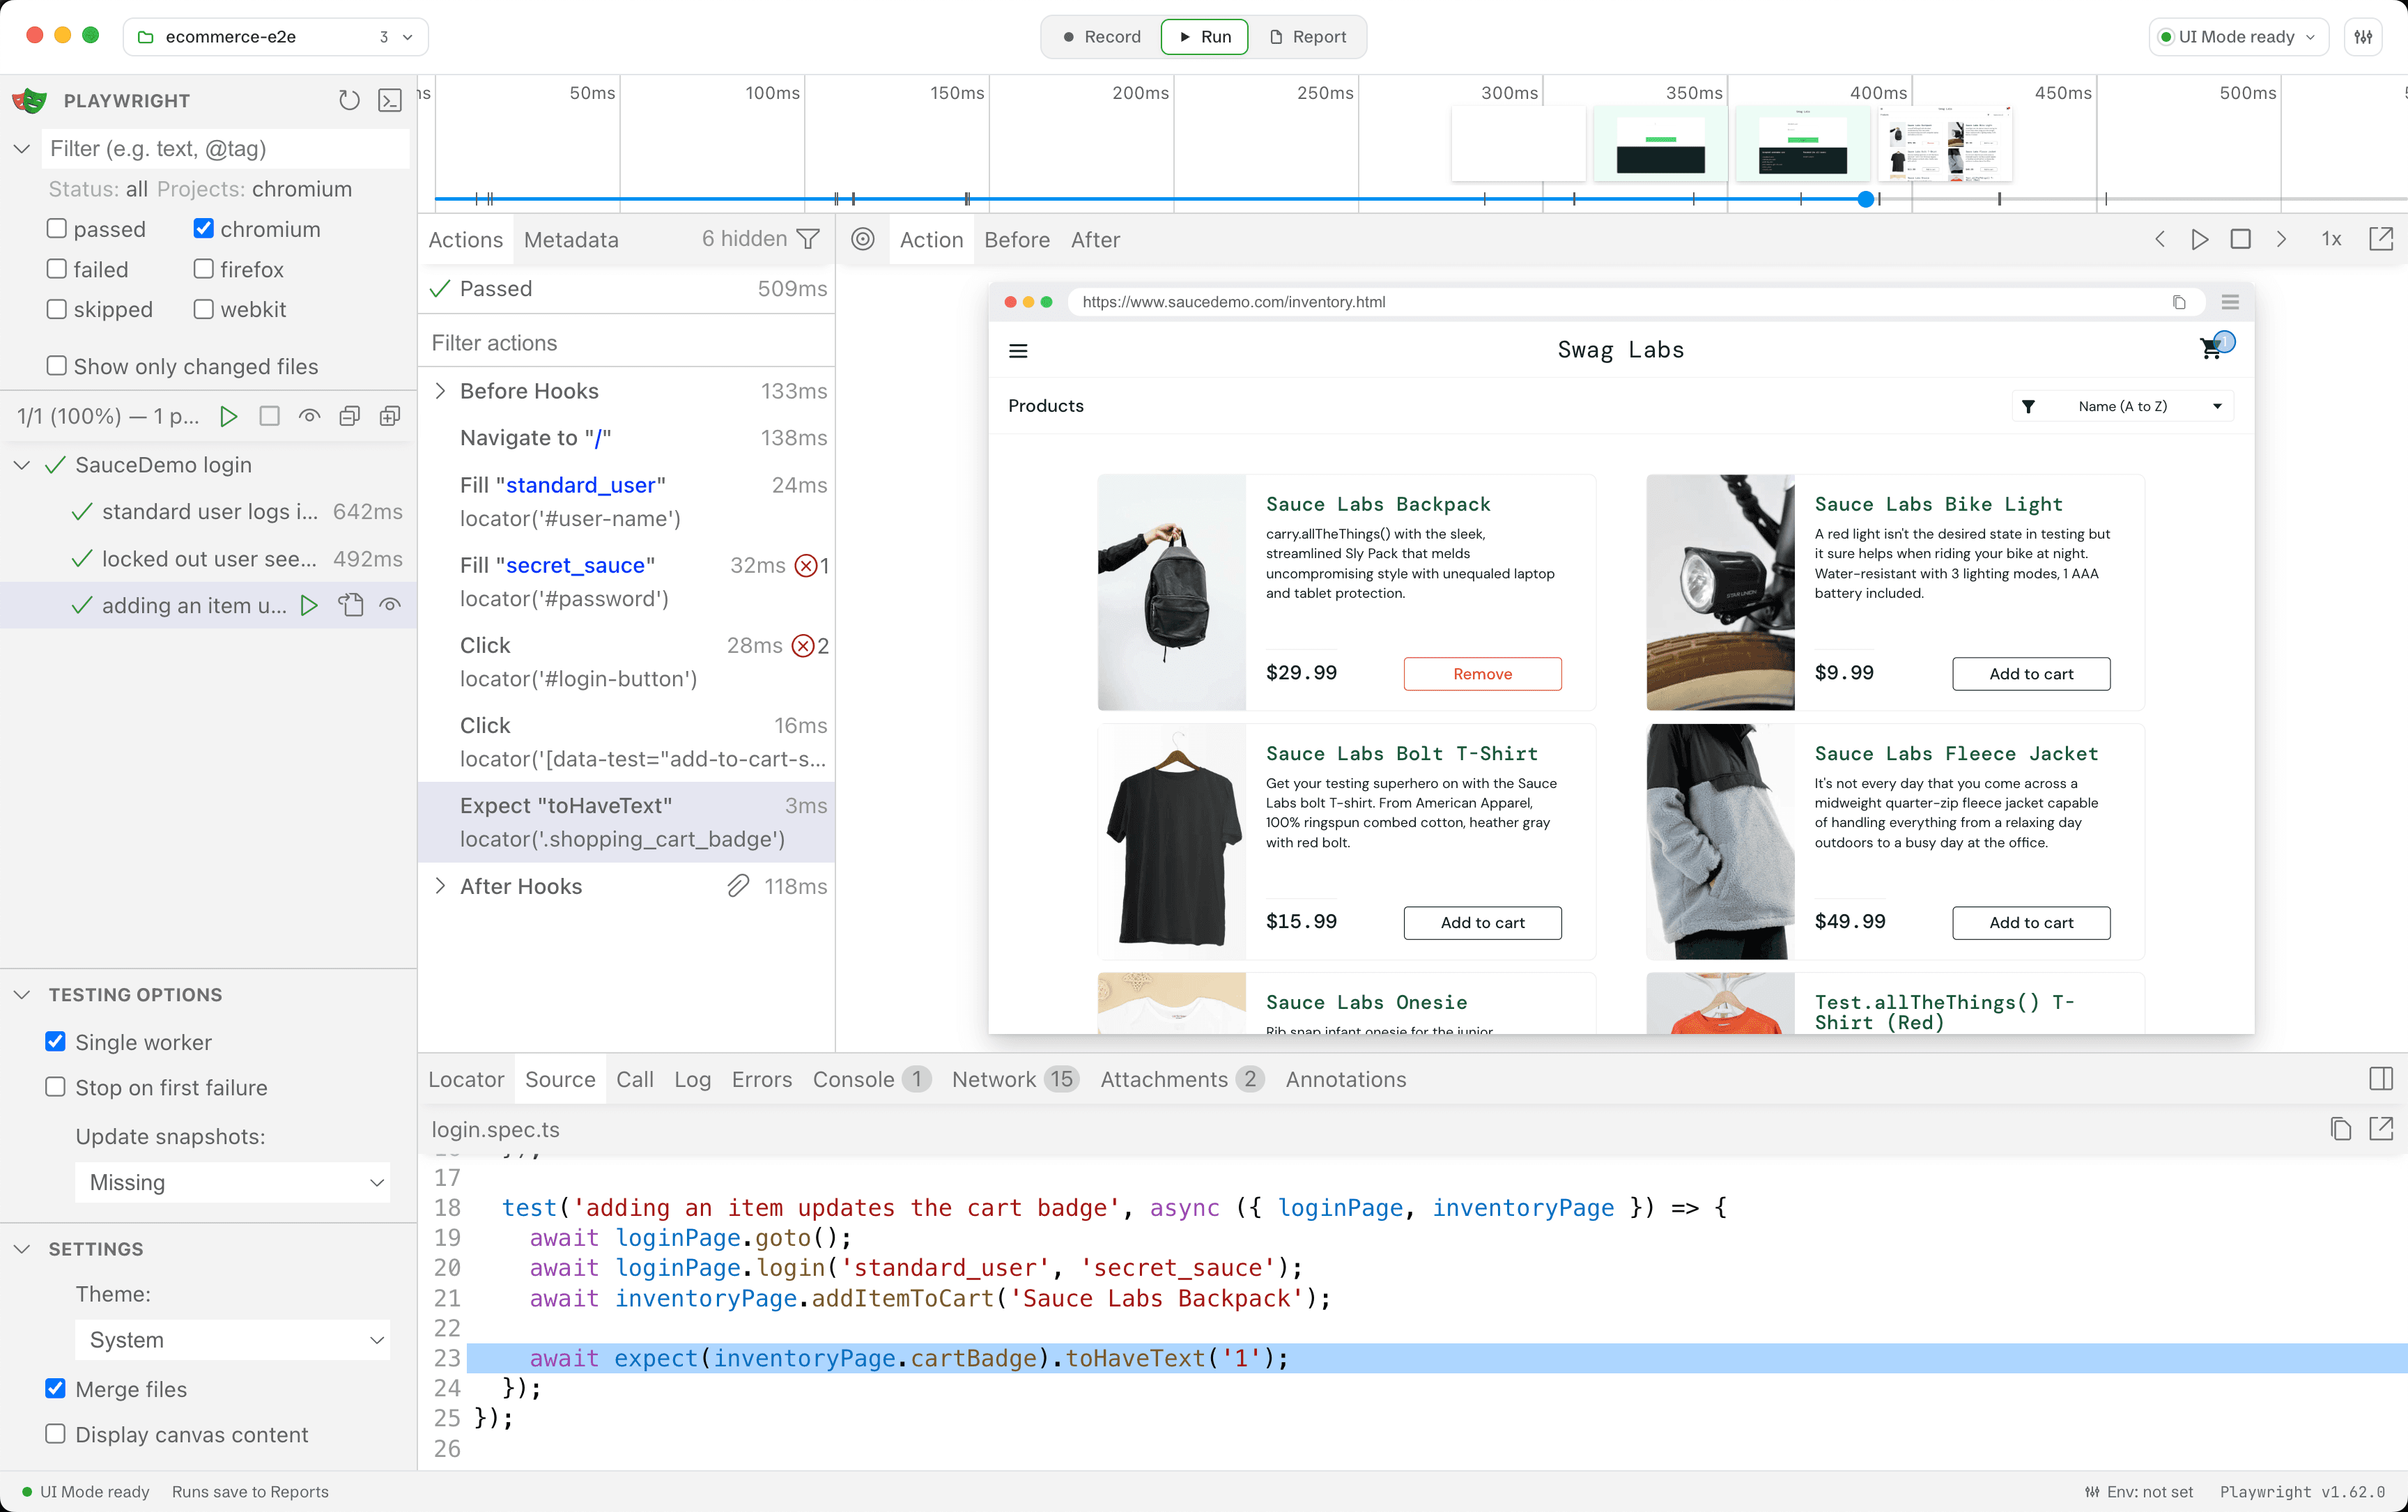This screenshot has width=2408, height=1512.
Task: Enable the failed status checkbox
Action: [x=57, y=269]
